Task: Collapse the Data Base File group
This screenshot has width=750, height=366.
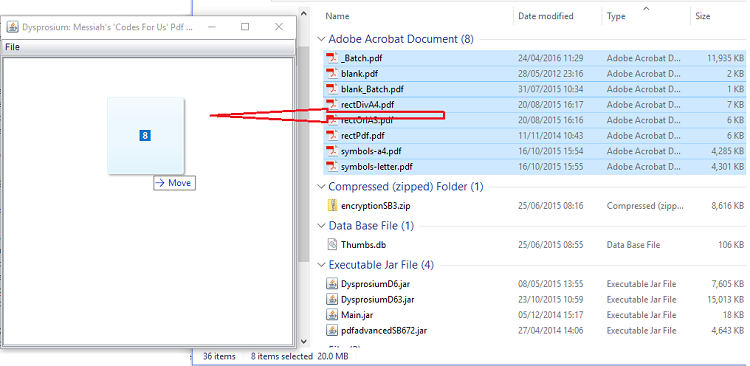Action: 320,226
